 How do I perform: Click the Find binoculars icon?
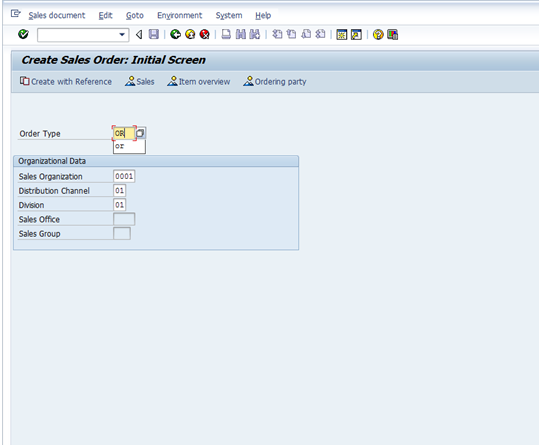coord(241,34)
